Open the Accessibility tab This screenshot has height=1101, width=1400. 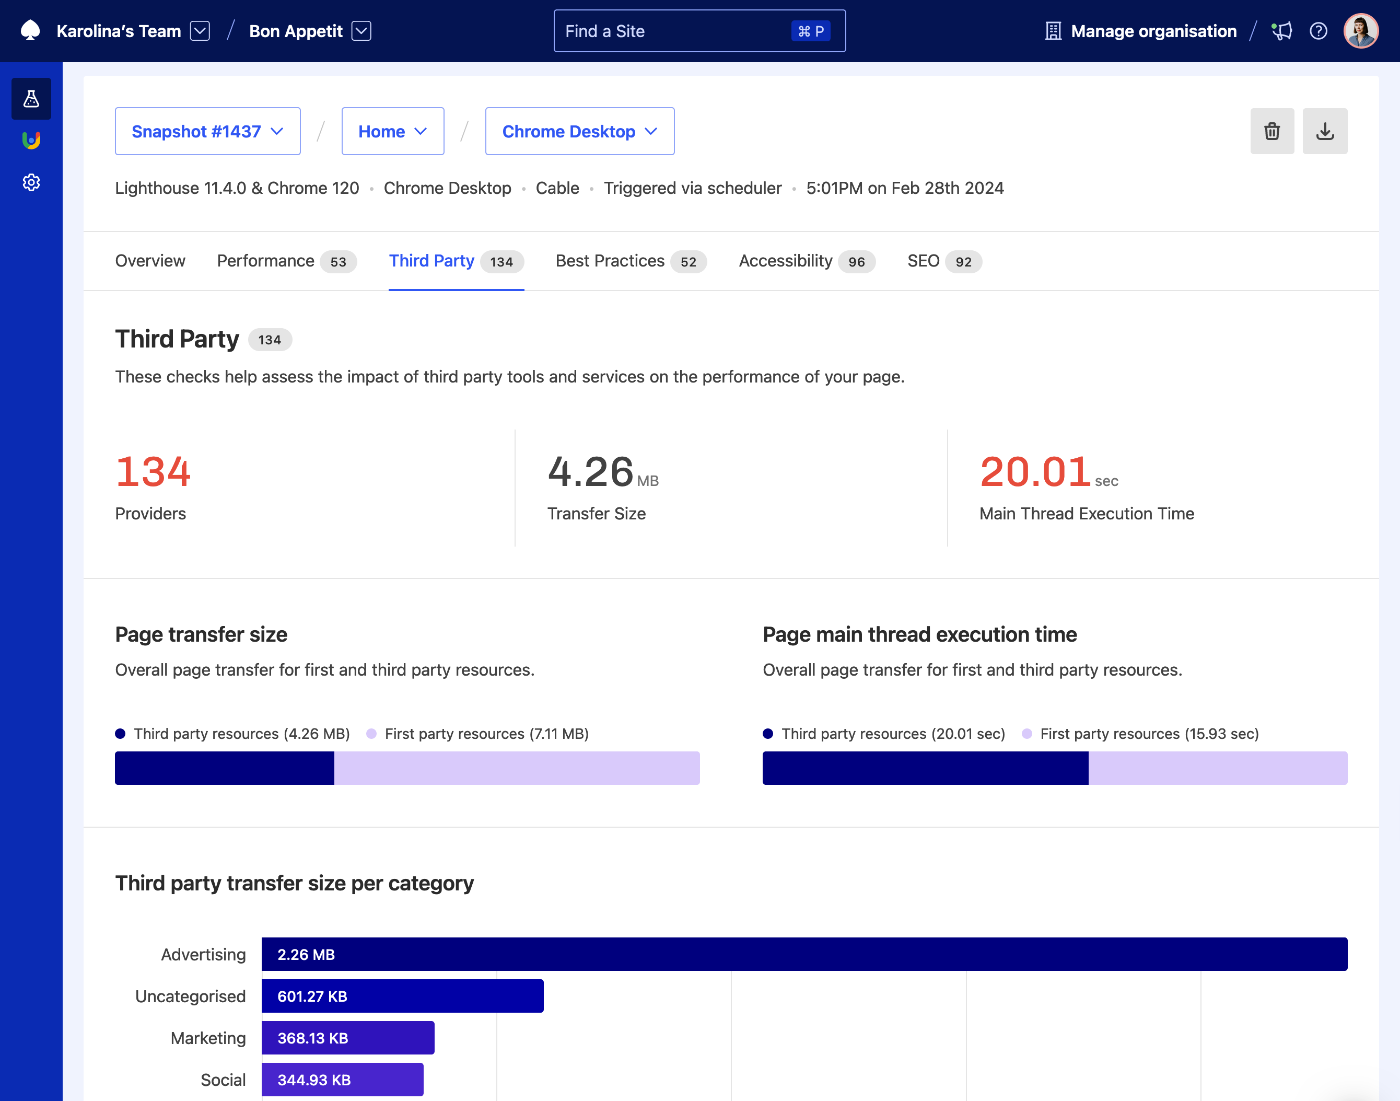(785, 261)
